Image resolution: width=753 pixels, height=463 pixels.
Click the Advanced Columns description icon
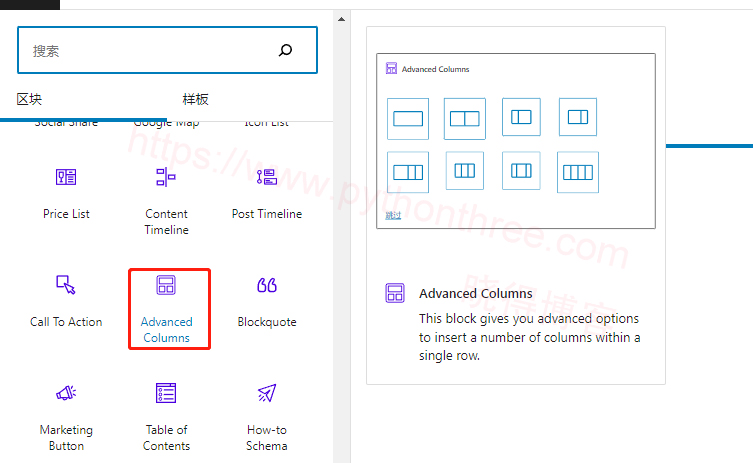395,293
